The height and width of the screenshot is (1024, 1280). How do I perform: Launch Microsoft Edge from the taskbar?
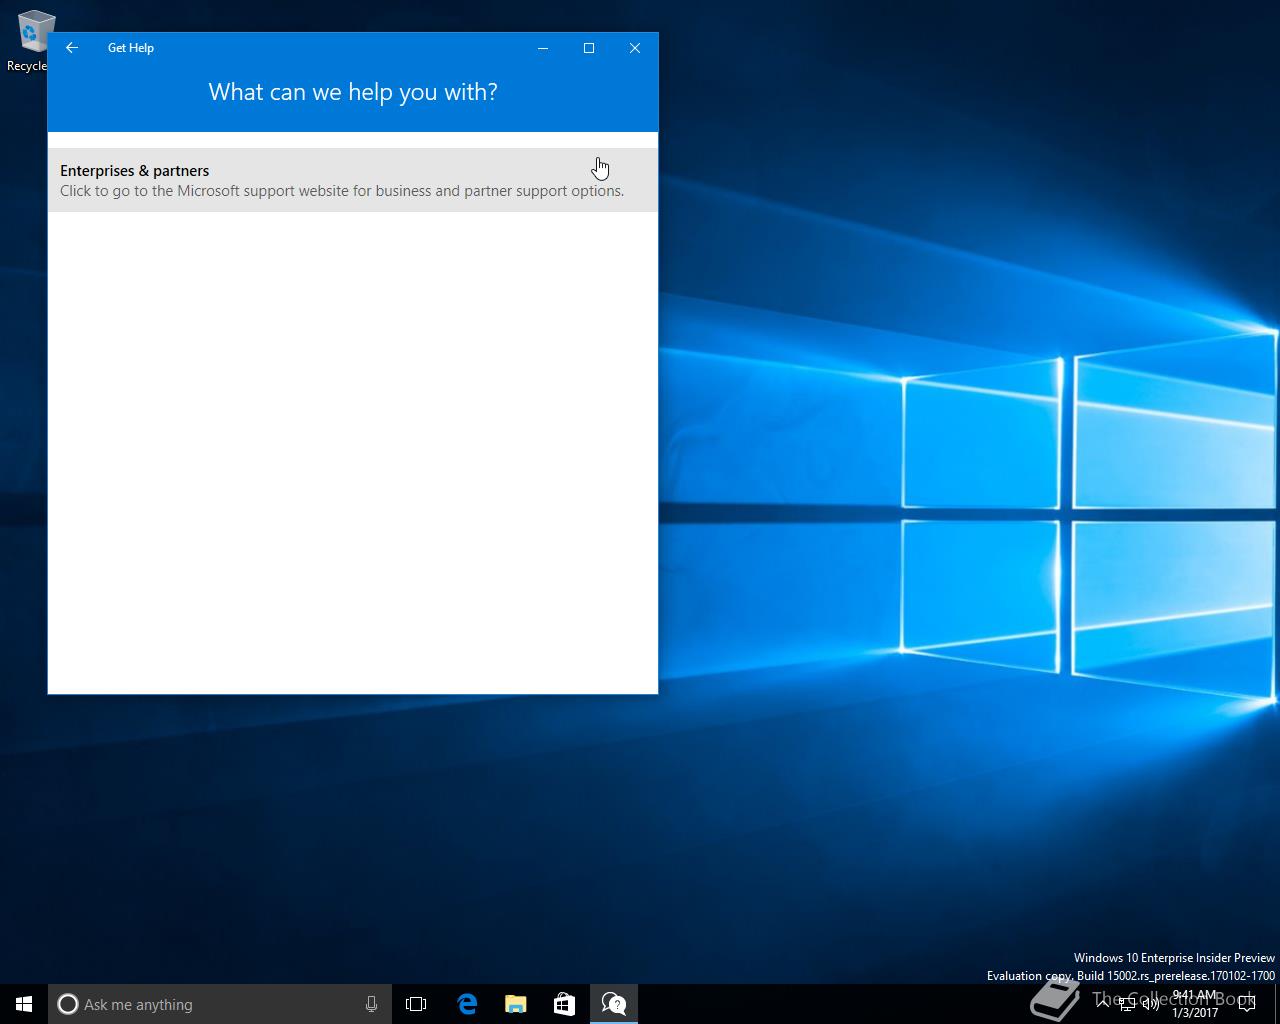[x=466, y=1004]
